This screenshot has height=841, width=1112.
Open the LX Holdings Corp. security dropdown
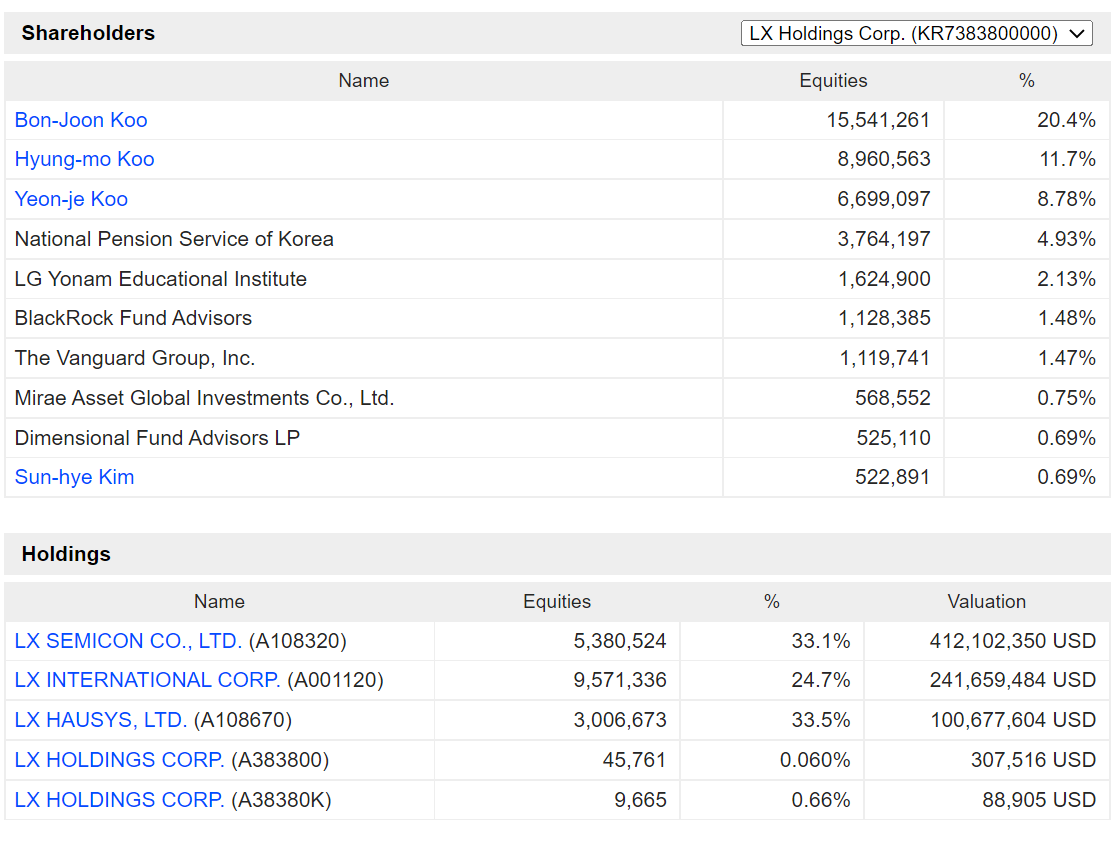point(916,33)
